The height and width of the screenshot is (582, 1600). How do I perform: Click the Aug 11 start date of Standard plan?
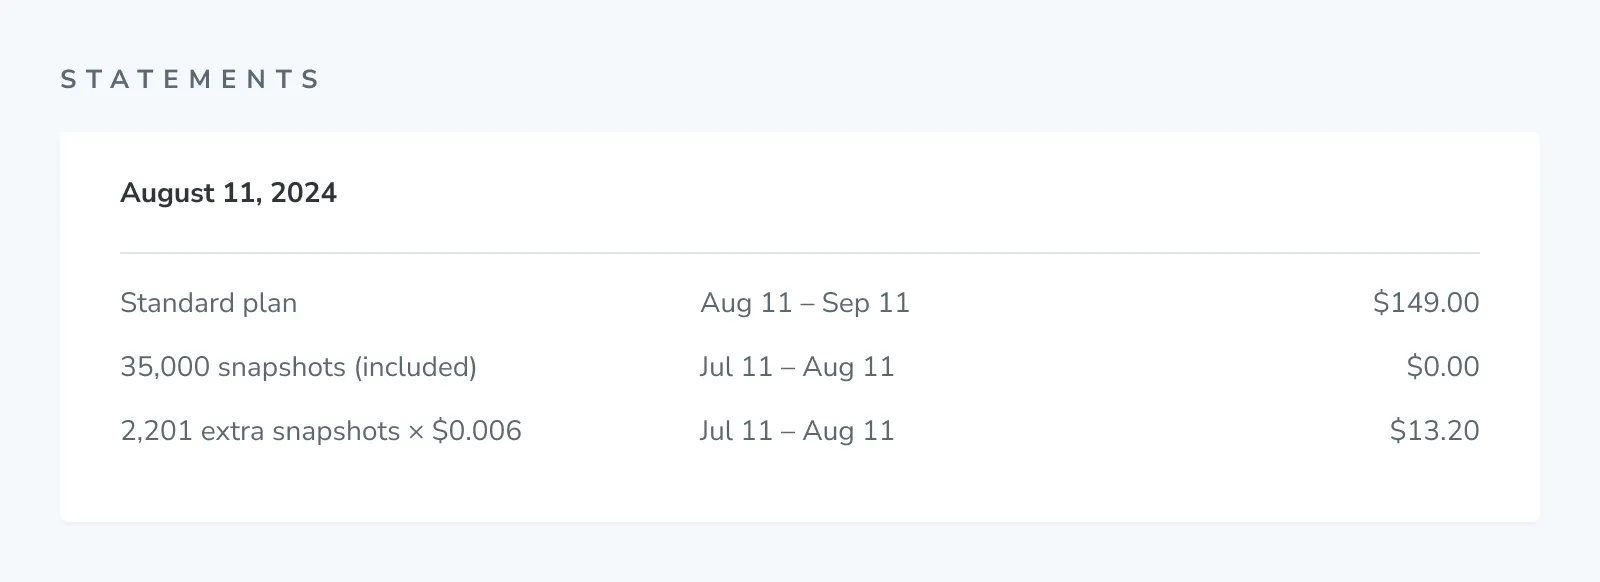(x=746, y=303)
